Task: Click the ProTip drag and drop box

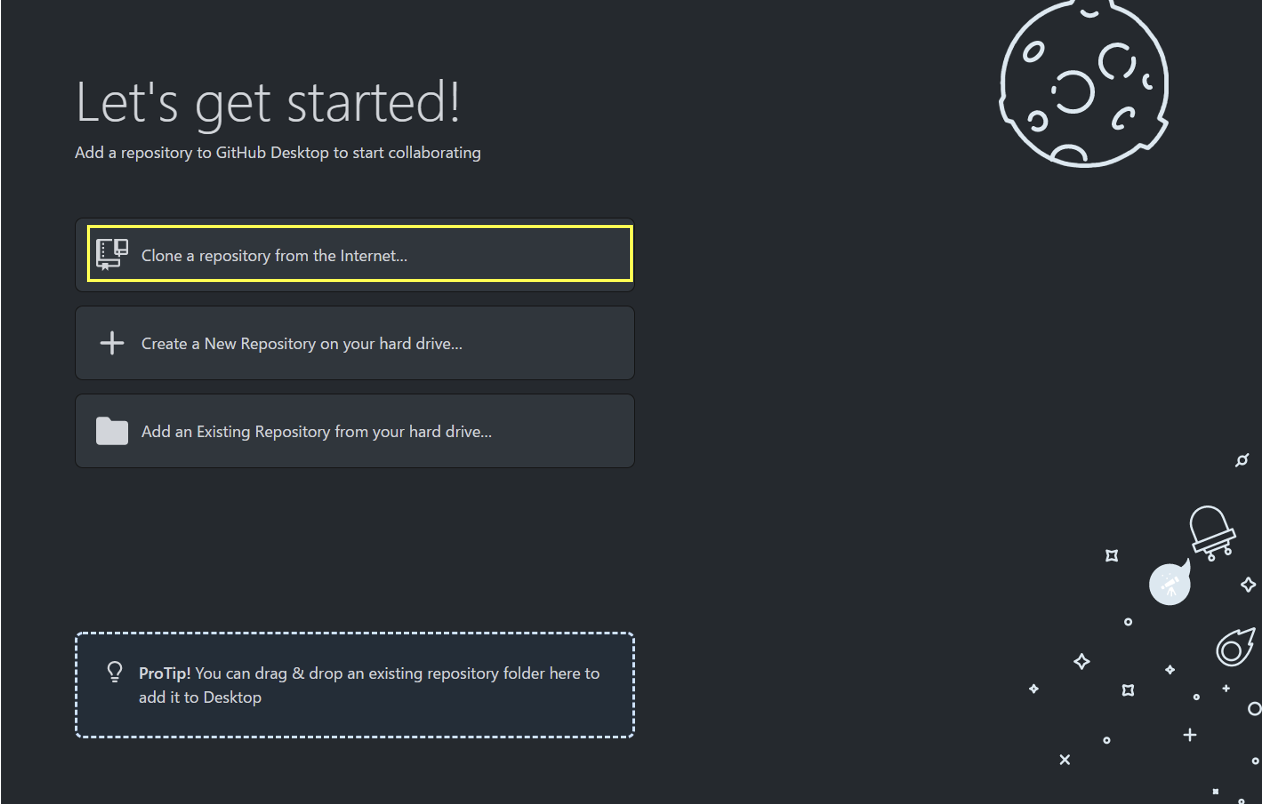Action: click(355, 685)
